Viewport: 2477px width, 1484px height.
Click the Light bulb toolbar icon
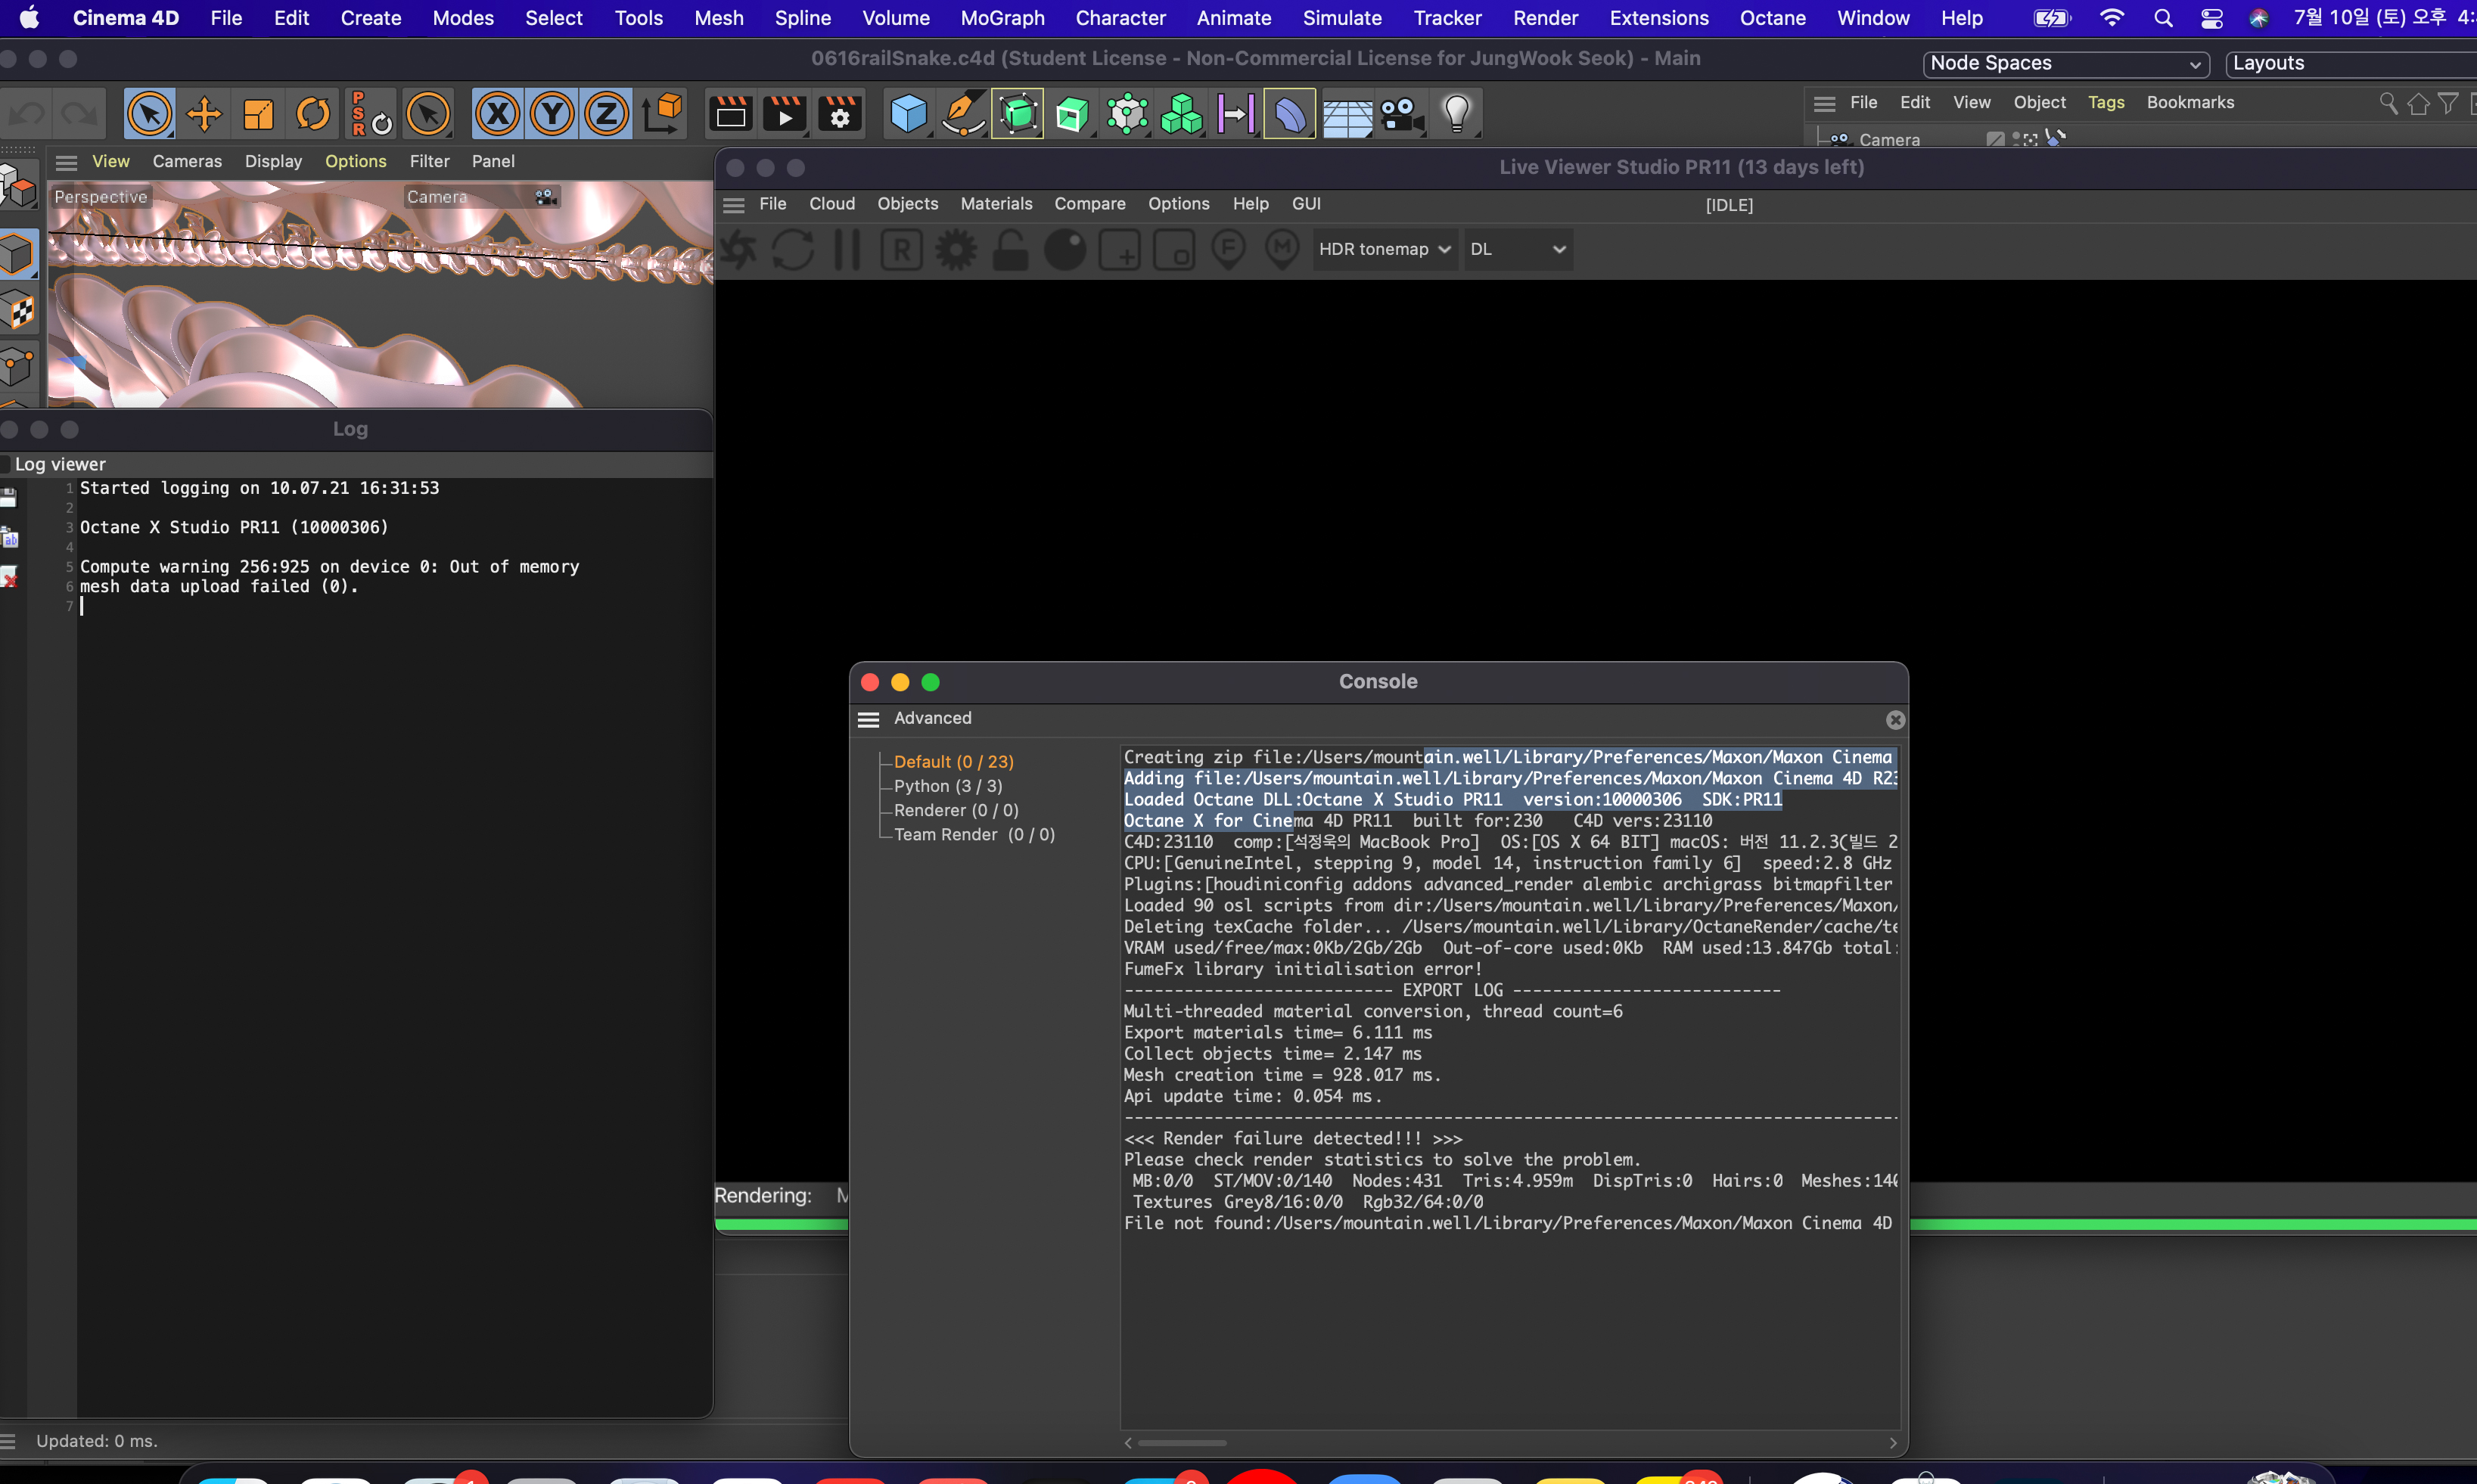(1457, 114)
